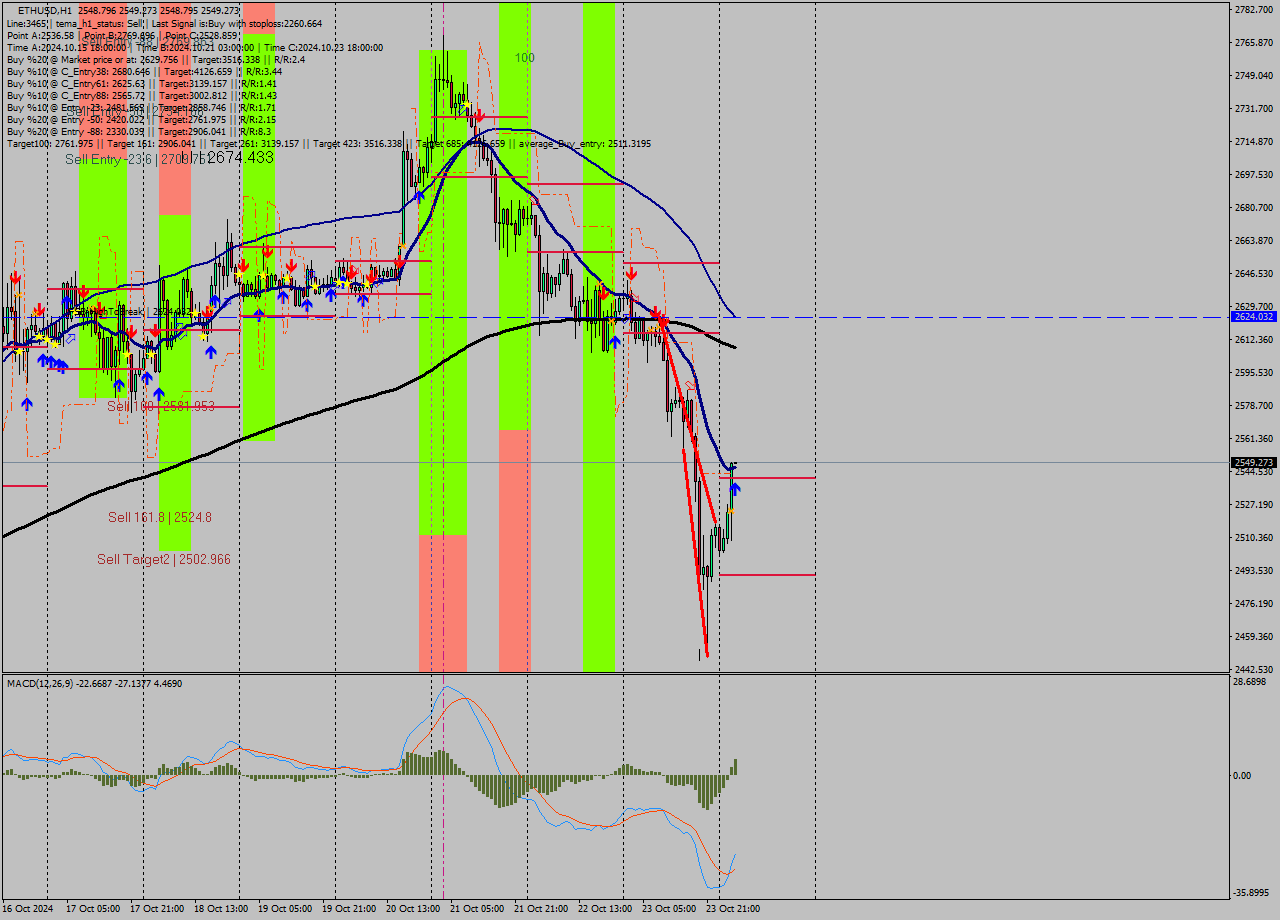Click the 2459.360 price scale value
Image resolution: width=1280 pixels, height=920 pixels.
point(1254,636)
